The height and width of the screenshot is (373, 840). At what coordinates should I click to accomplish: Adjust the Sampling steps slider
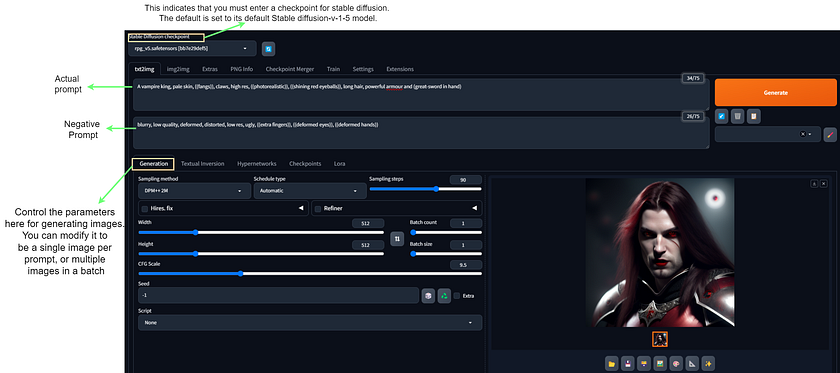point(425,189)
